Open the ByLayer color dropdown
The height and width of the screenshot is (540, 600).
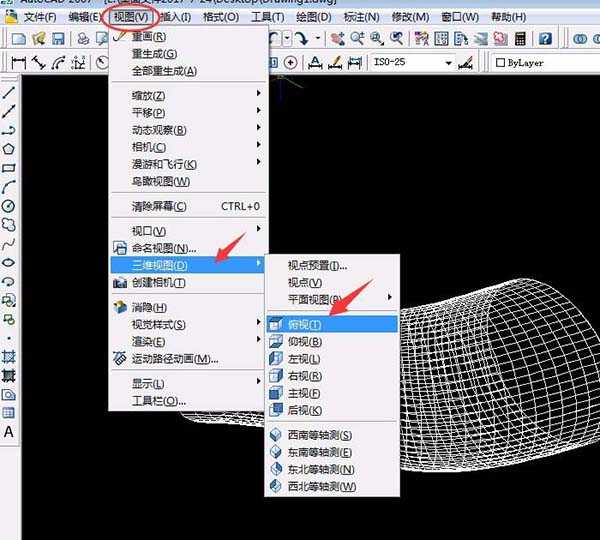pos(546,63)
